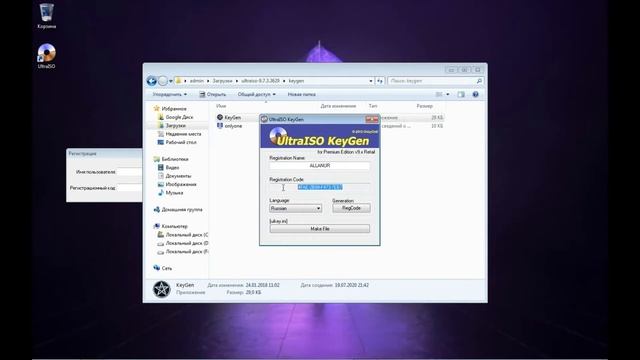The height and width of the screenshot is (360, 640).
Task: Click the registration code field in the Регистрация window
Action: point(129,188)
